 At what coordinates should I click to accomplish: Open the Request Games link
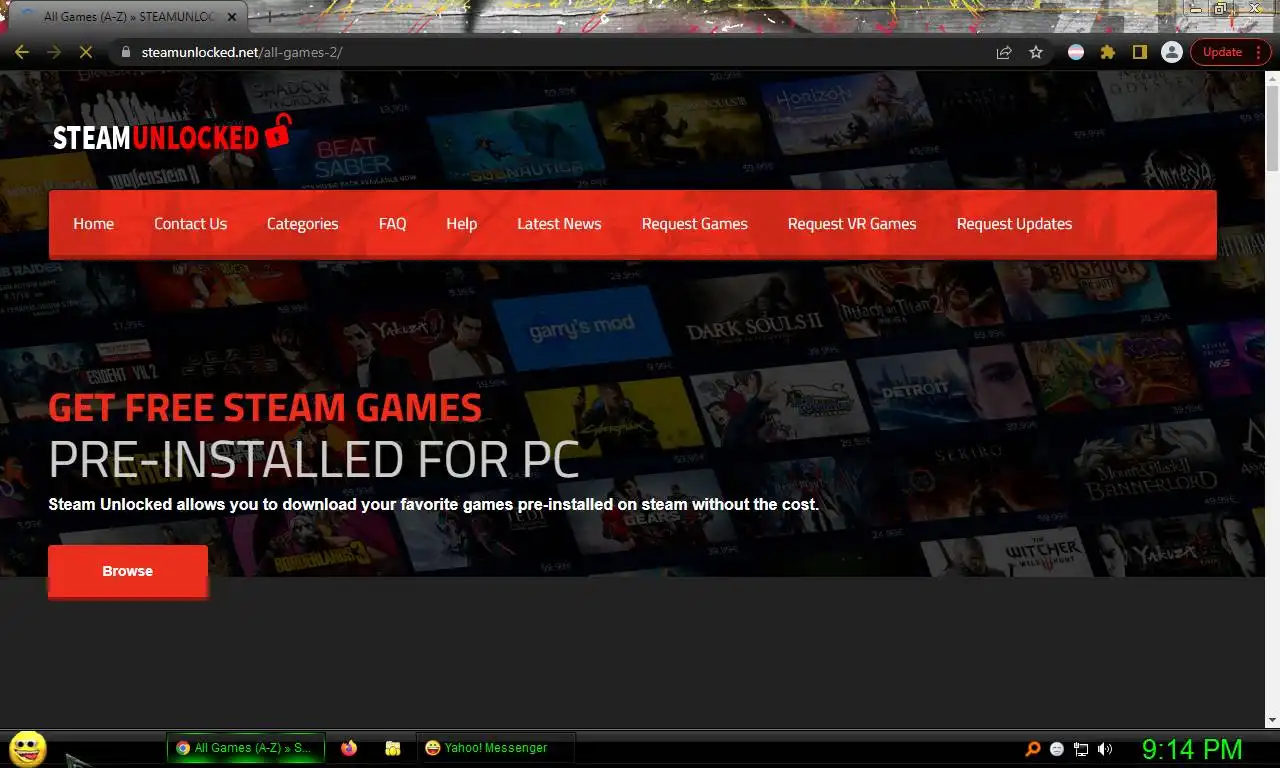point(694,224)
